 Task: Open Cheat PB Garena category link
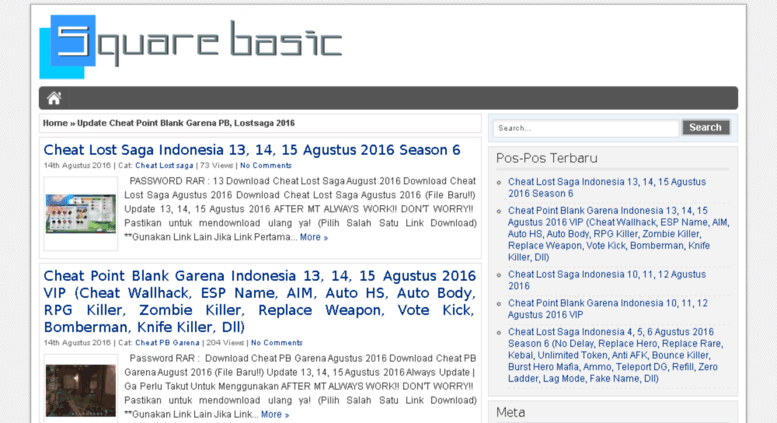pyautogui.click(x=167, y=343)
